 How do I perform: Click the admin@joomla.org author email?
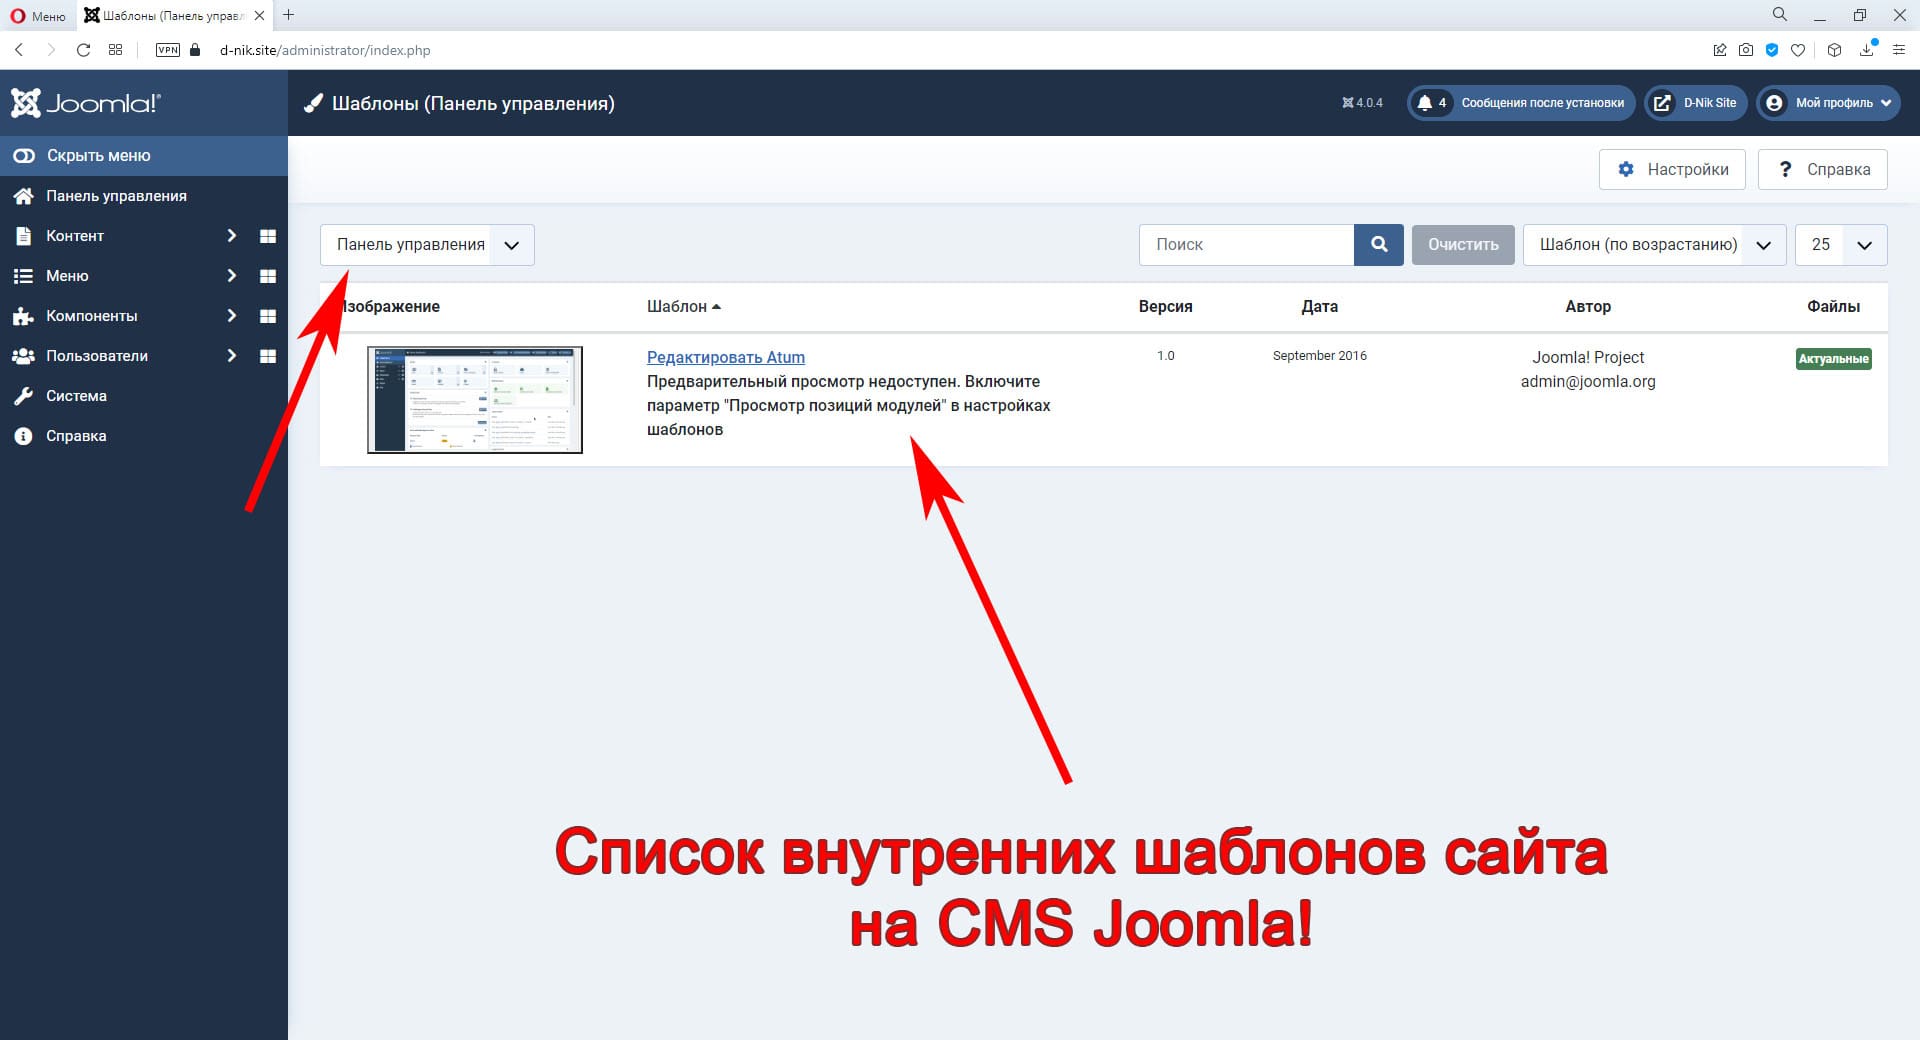click(1588, 381)
